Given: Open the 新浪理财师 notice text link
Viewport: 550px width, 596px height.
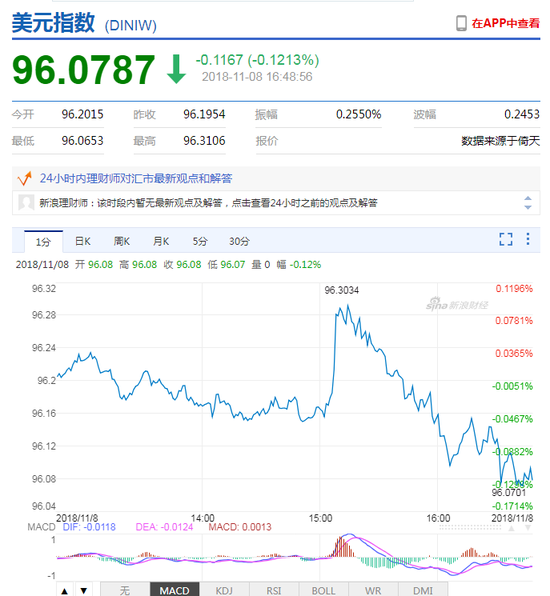Looking at the screenshot, I should [x=208, y=203].
